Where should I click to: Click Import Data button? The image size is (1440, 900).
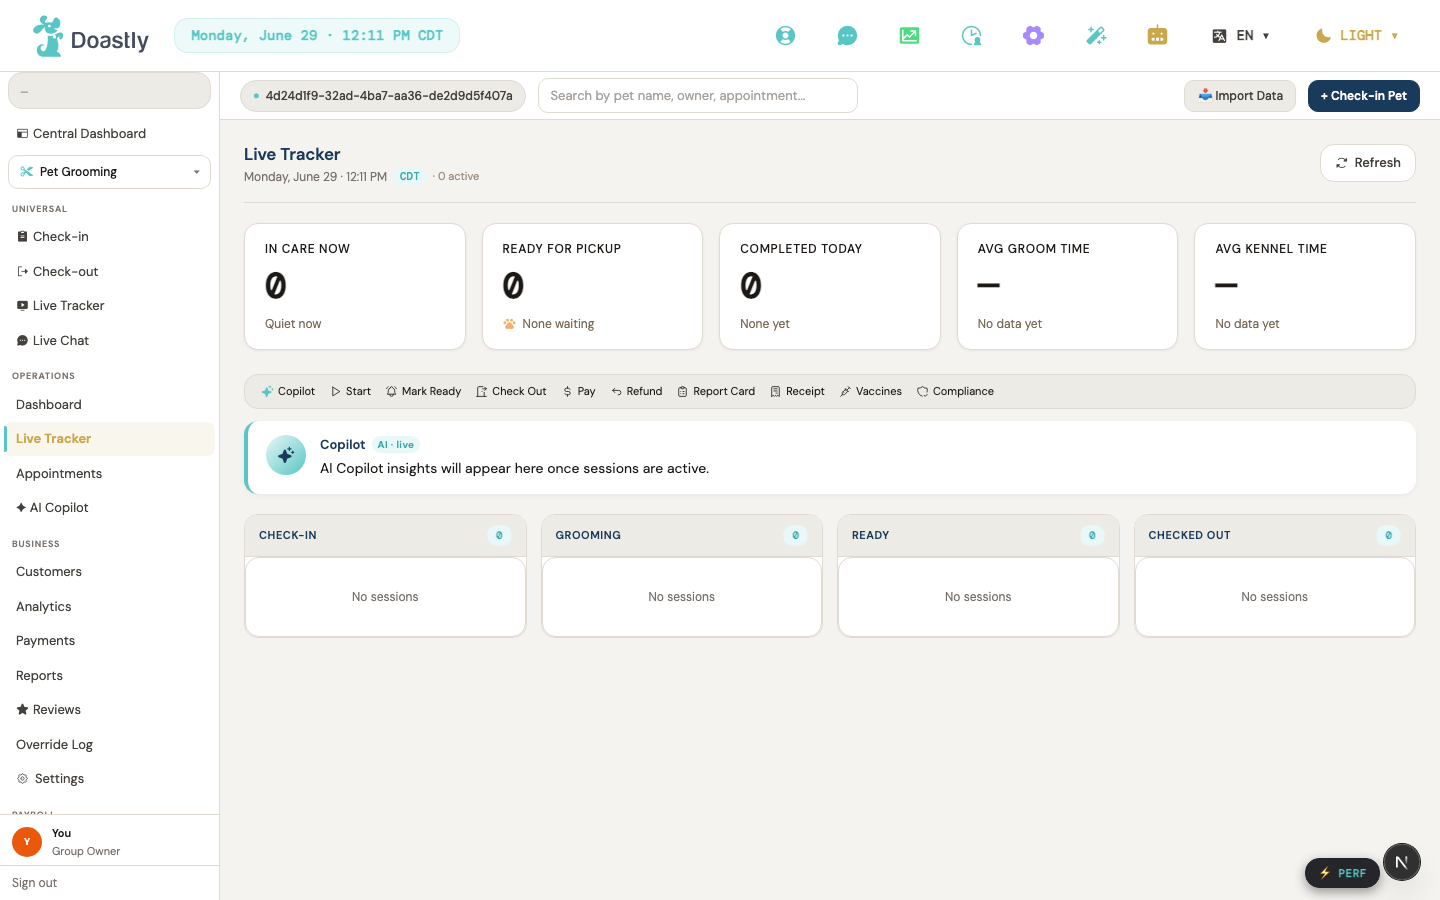[x=1240, y=96]
